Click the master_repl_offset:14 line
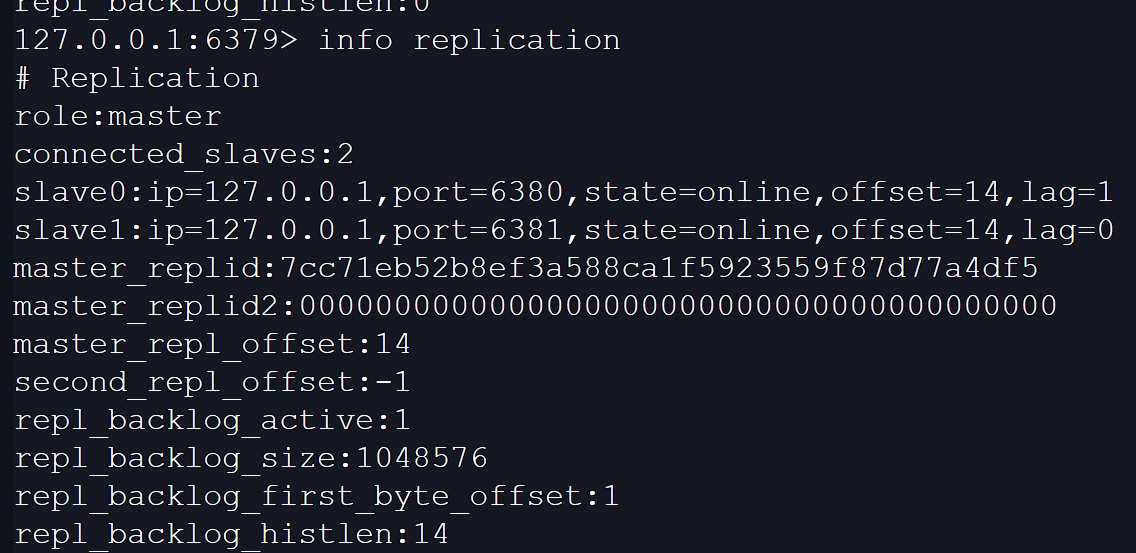The width and height of the screenshot is (1136, 553). point(212,345)
